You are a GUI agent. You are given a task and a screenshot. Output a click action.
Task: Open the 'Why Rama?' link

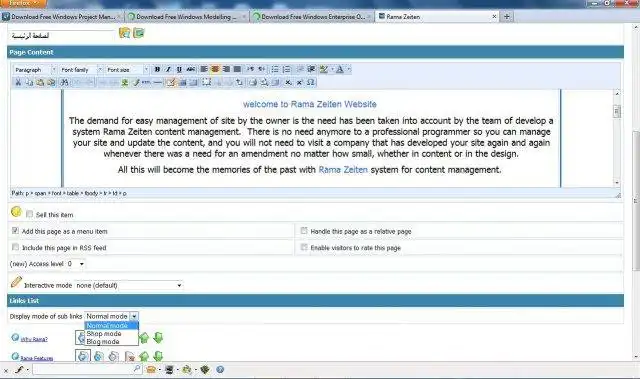tap(34, 339)
